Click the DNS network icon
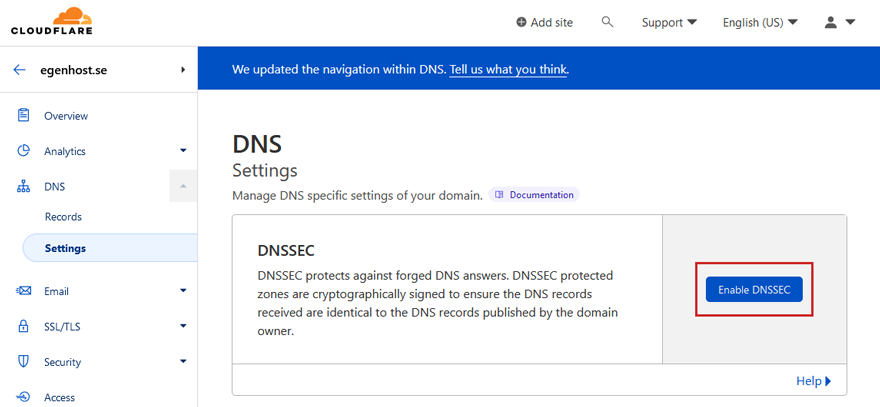This screenshot has width=880, height=407. 23,186
